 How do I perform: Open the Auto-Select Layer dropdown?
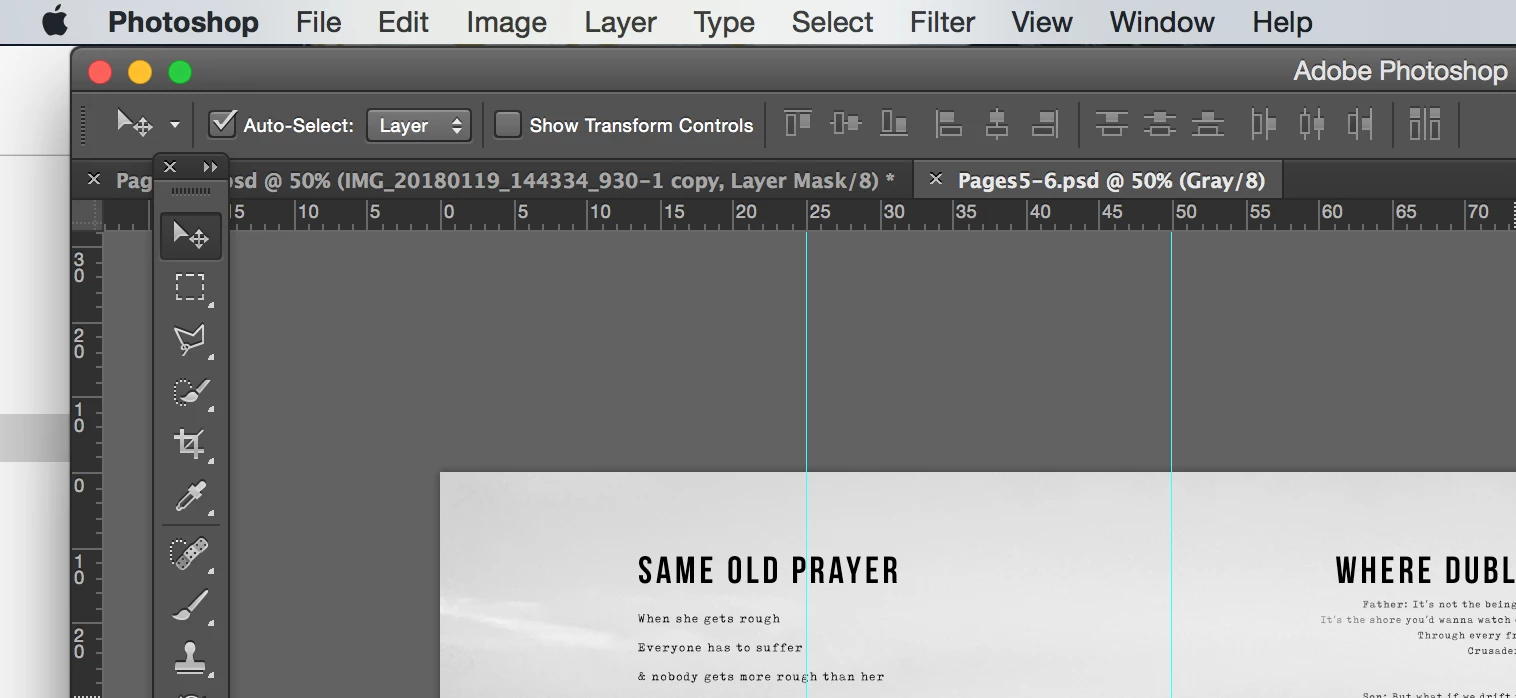pos(418,125)
